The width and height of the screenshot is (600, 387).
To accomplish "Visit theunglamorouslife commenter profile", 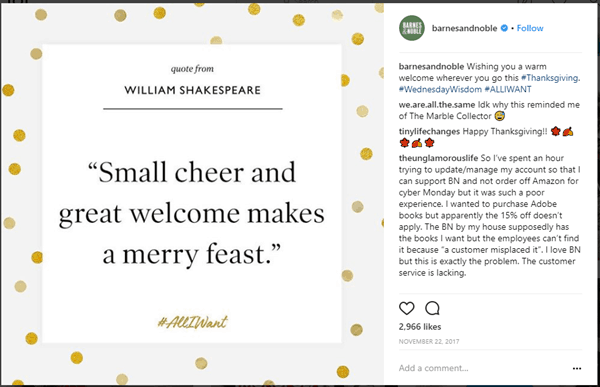I will point(438,158).
